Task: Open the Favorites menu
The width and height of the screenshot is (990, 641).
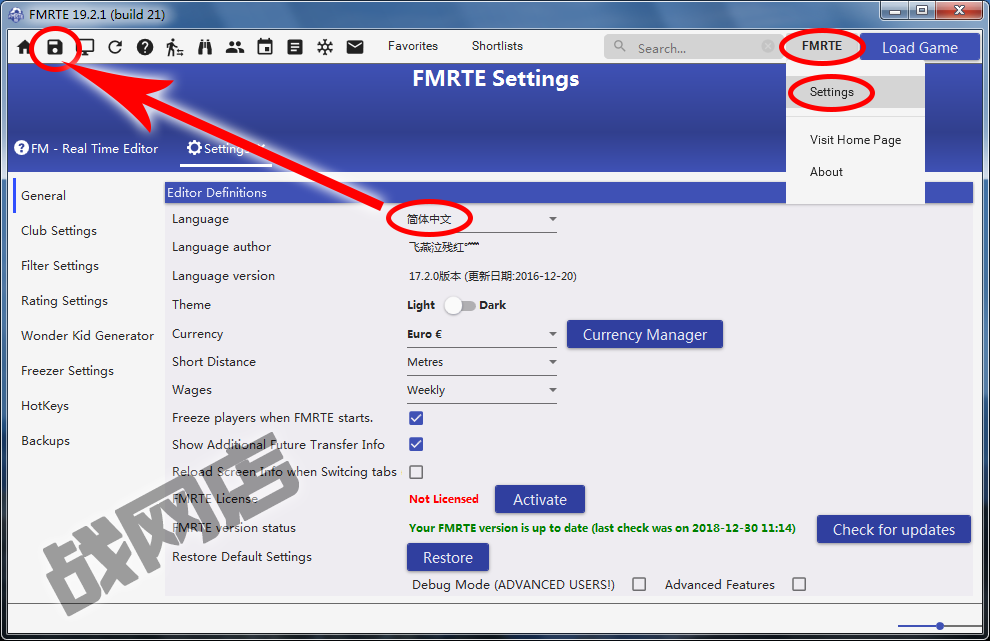Action: [413, 46]
